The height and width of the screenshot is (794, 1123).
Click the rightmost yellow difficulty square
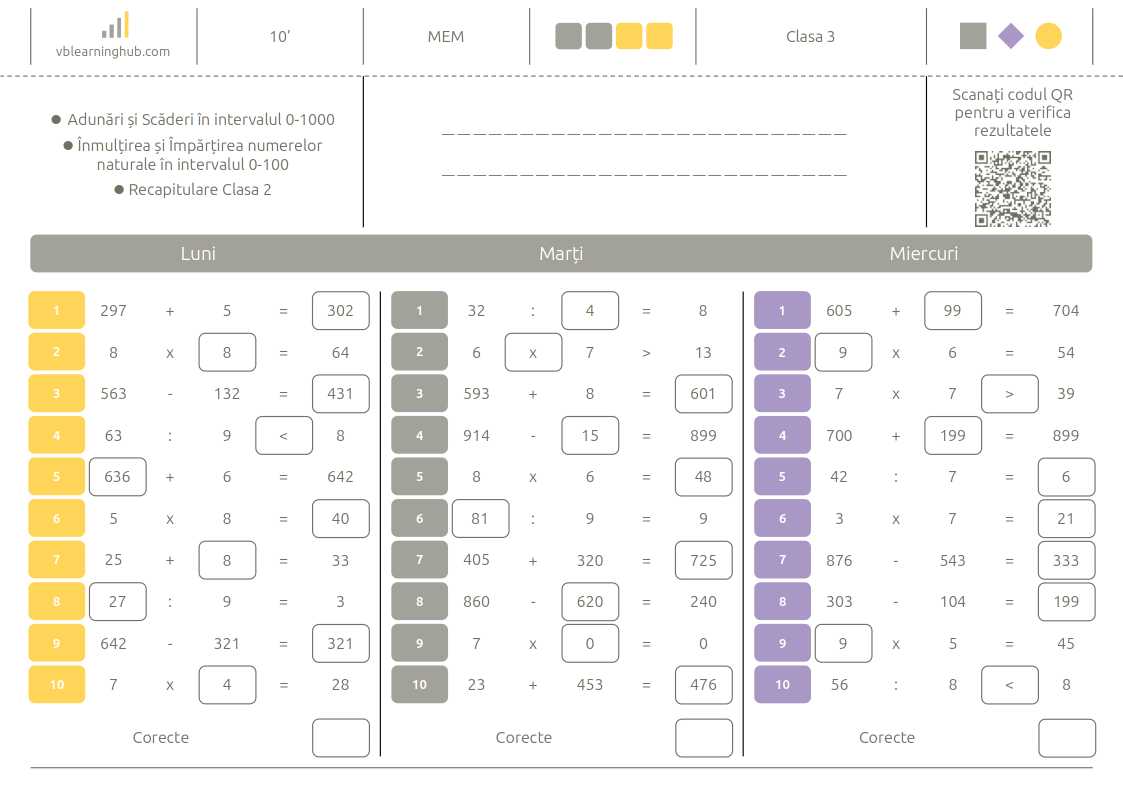coord(659,37)
